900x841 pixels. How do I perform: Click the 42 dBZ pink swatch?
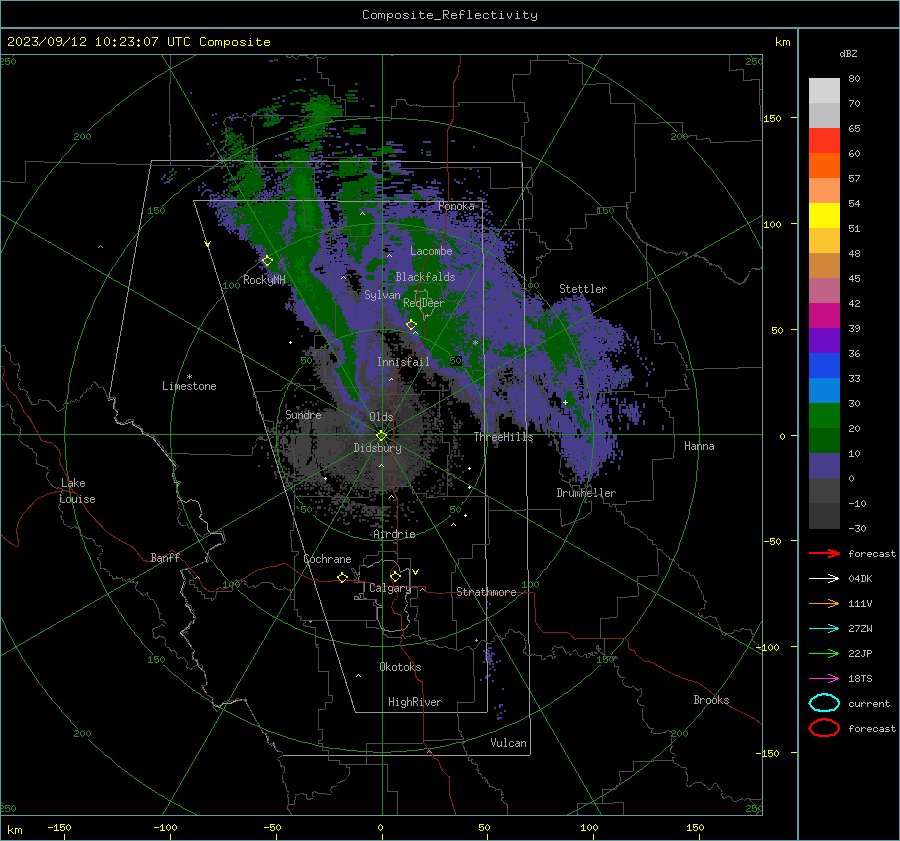[x=824, y=290]
